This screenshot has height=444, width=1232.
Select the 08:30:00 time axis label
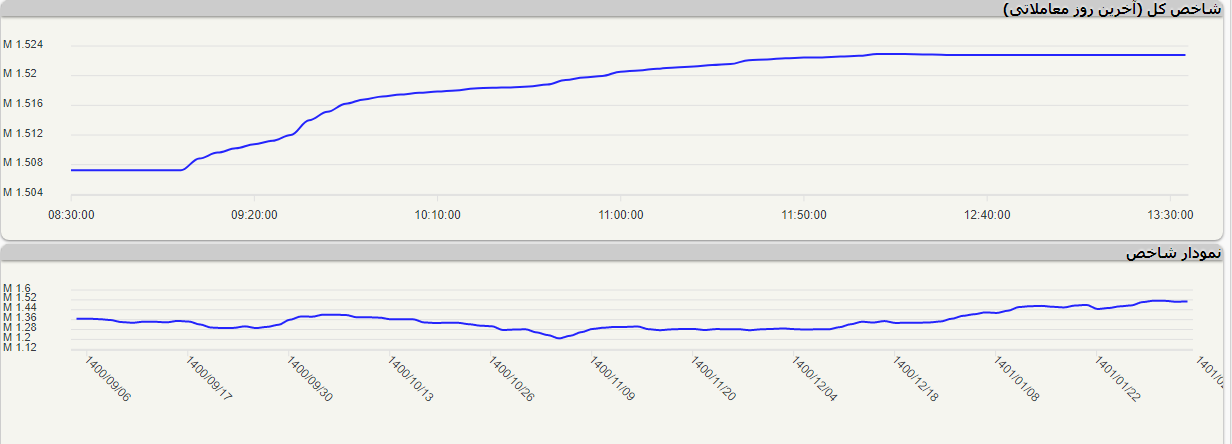pyautogui.click(x=72, y=215)
